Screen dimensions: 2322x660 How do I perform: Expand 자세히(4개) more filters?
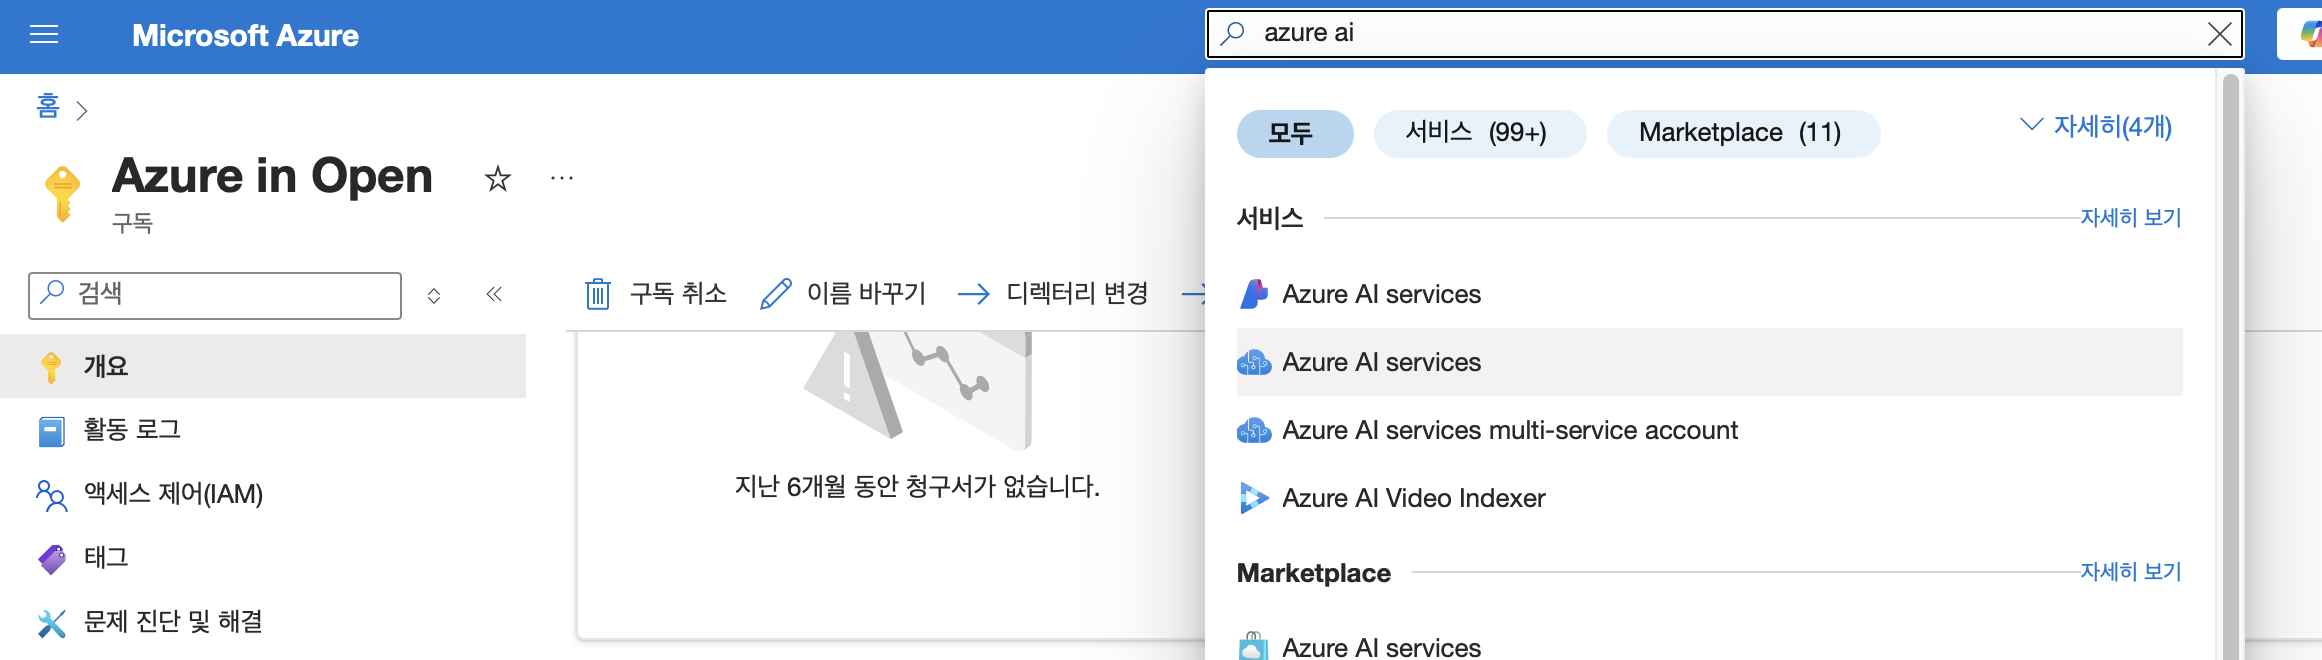2096,127
